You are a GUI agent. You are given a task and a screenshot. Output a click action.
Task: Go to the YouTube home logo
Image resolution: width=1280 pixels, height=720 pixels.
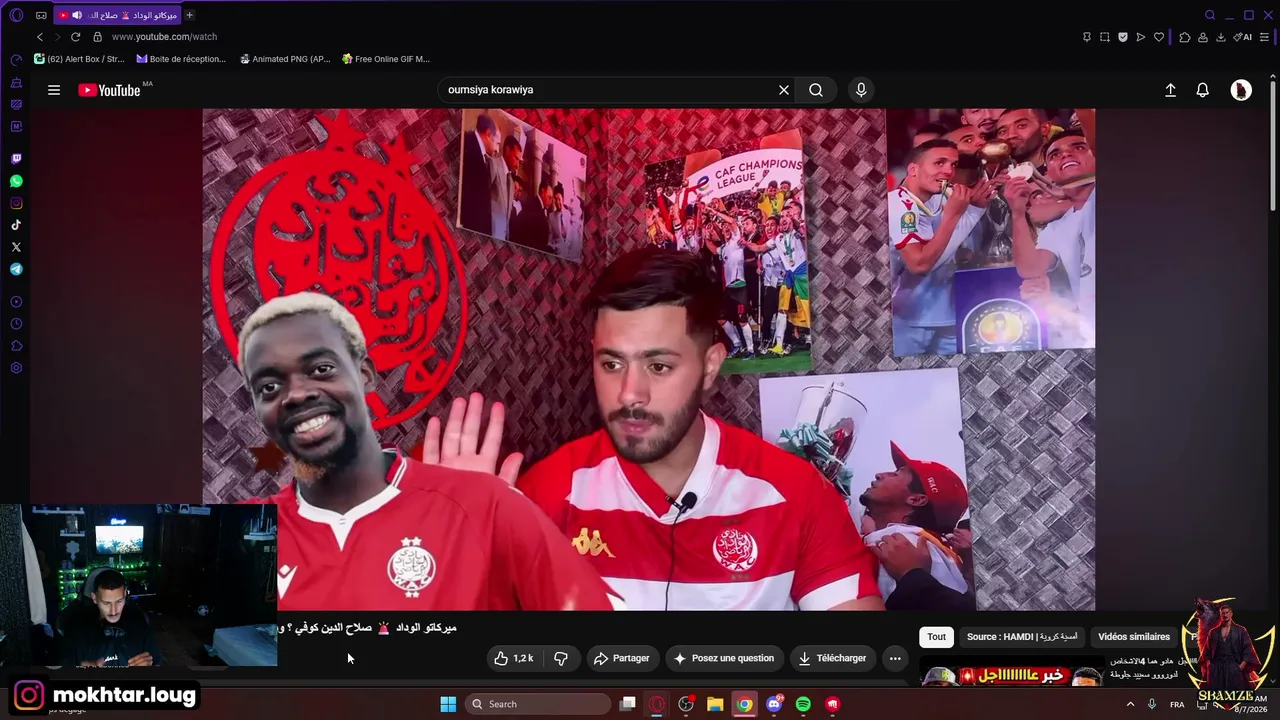pos(110,90)
